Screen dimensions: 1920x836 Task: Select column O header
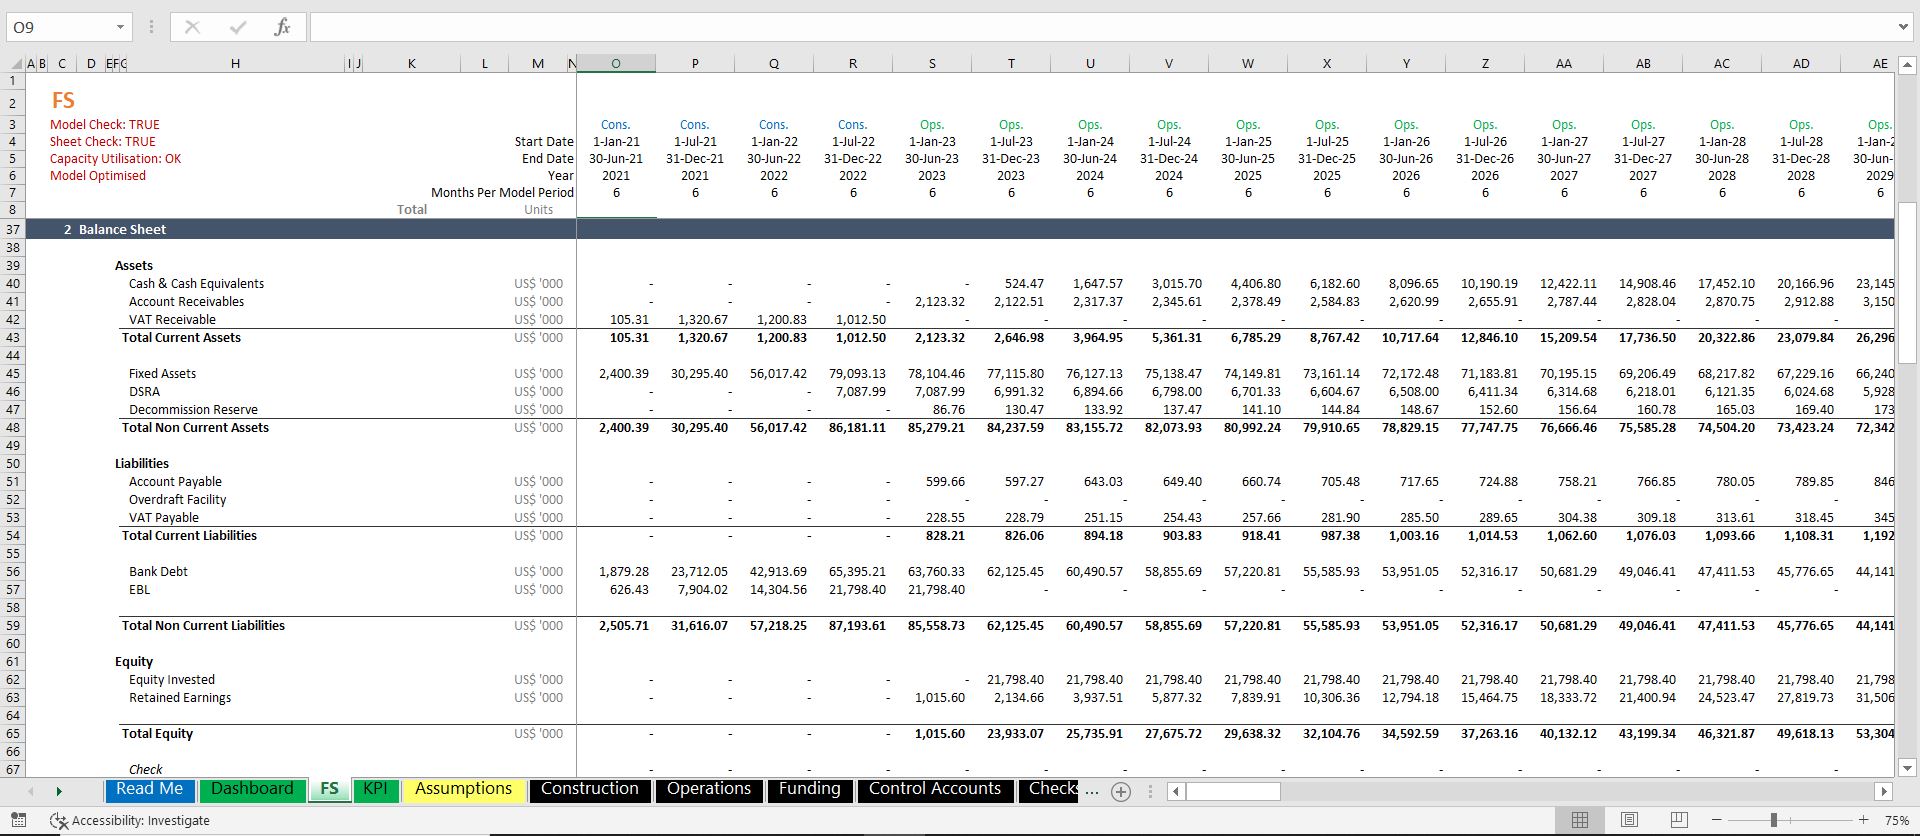point(616,63)
